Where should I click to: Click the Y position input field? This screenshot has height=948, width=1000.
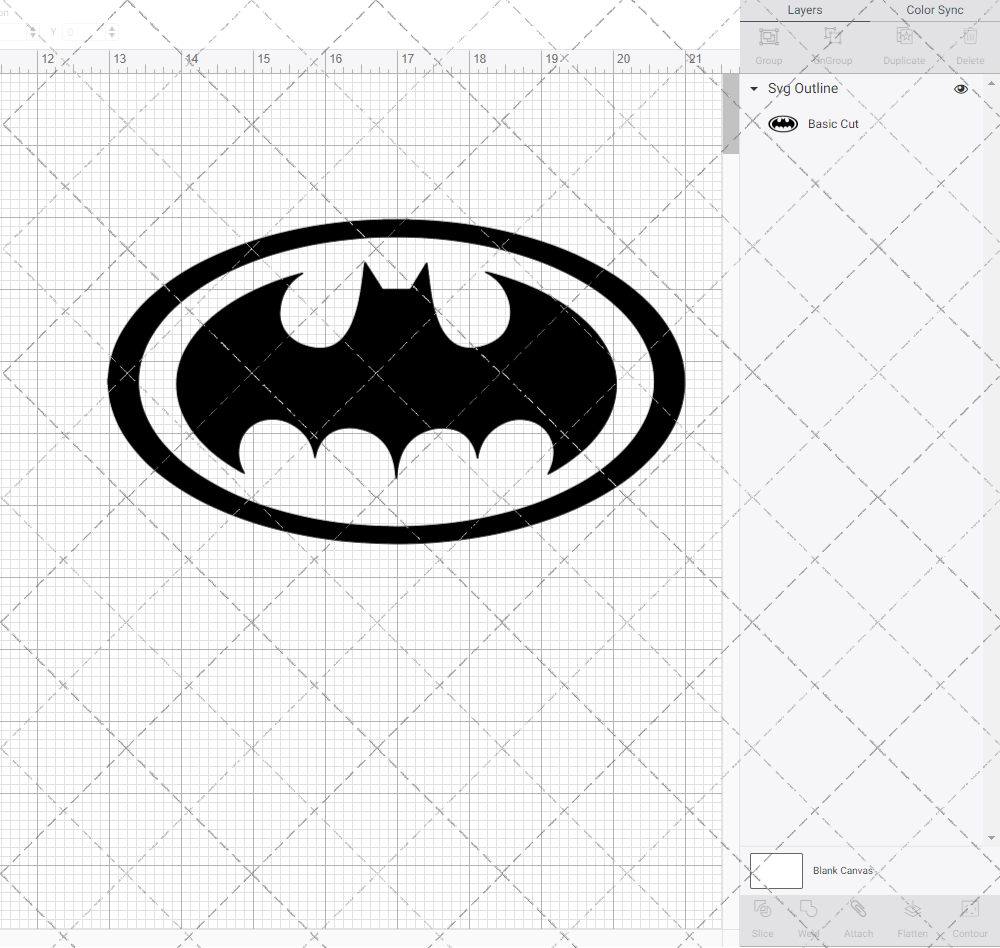[82, 32]
